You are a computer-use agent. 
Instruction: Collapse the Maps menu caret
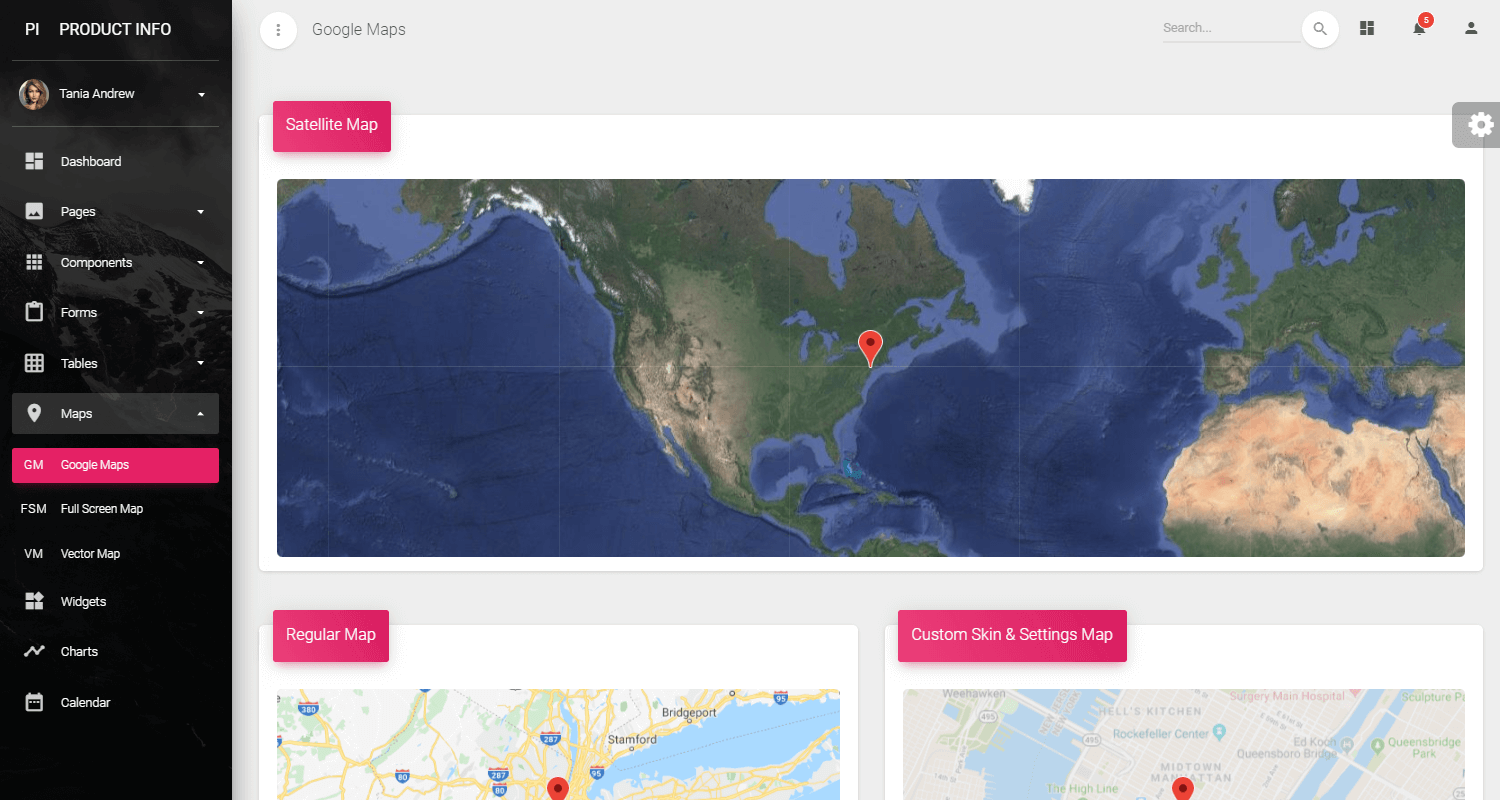click(200, 414)
